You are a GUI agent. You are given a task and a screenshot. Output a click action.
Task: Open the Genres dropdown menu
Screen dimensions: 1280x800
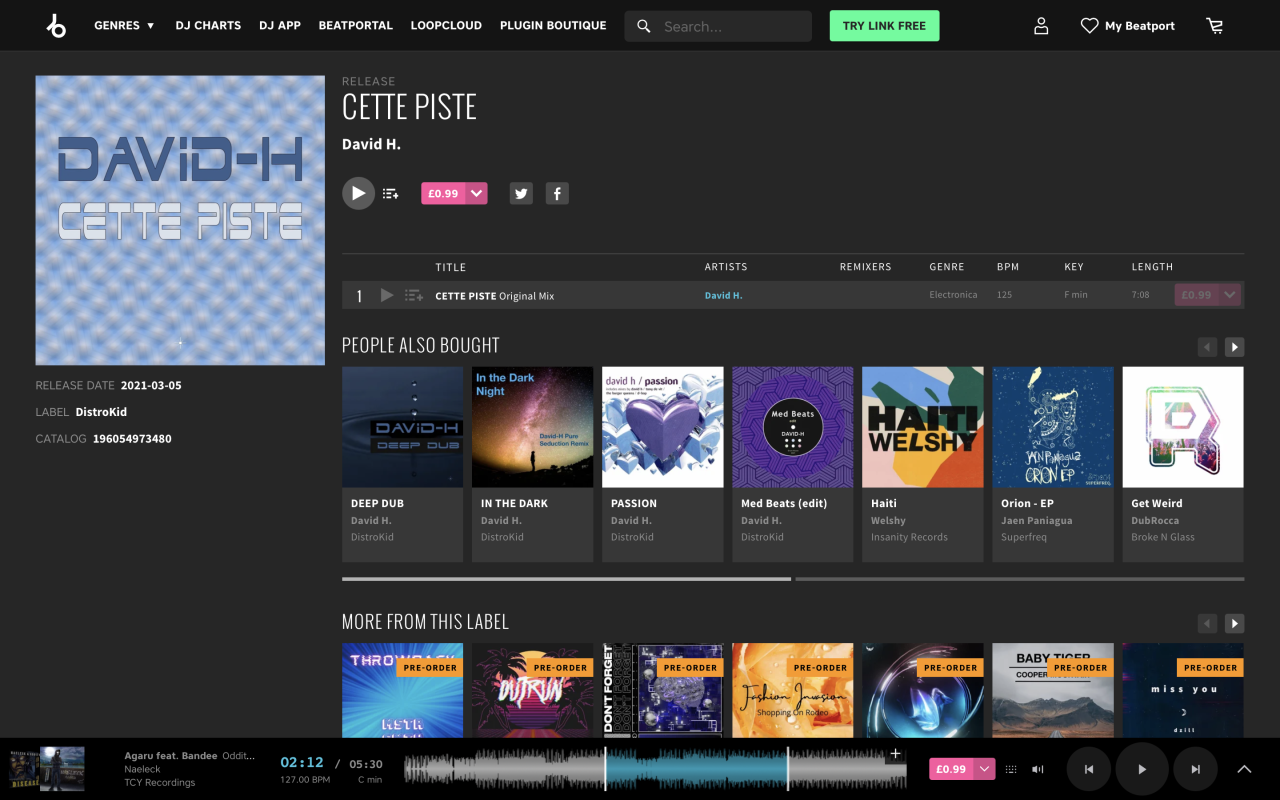click(x=125, y=26)
